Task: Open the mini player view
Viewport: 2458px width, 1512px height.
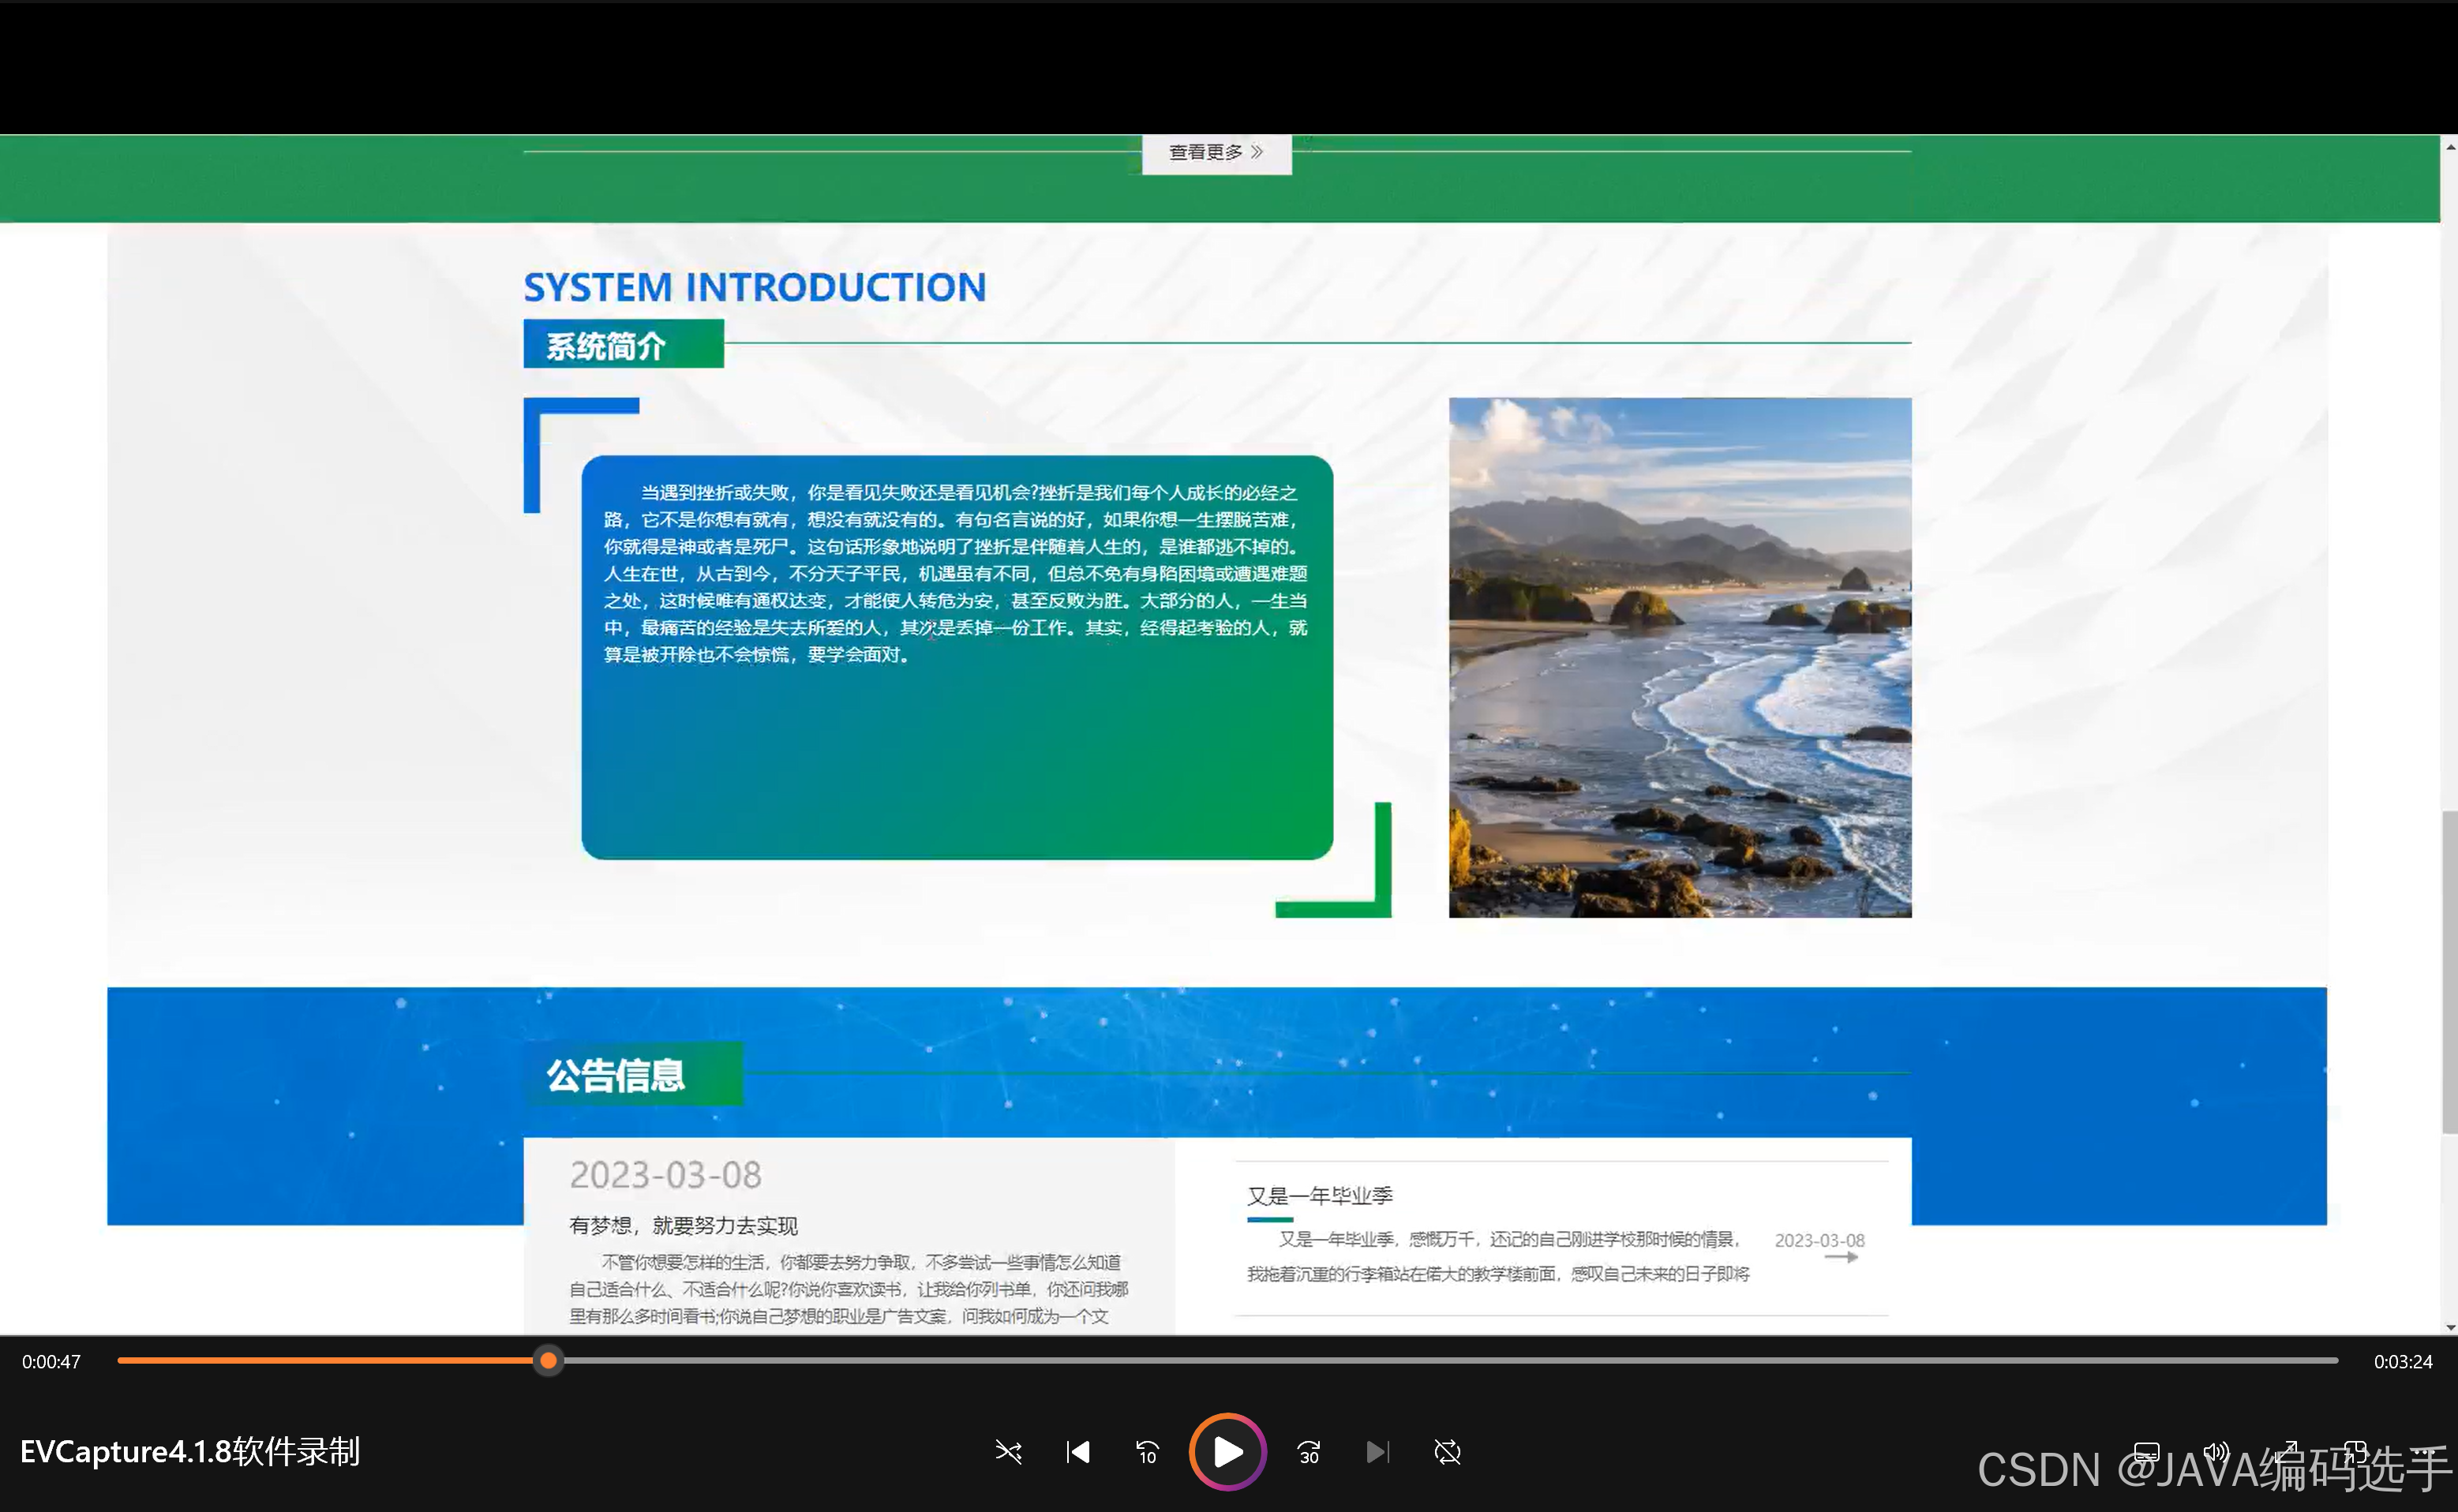Action: point(2355,1451)
